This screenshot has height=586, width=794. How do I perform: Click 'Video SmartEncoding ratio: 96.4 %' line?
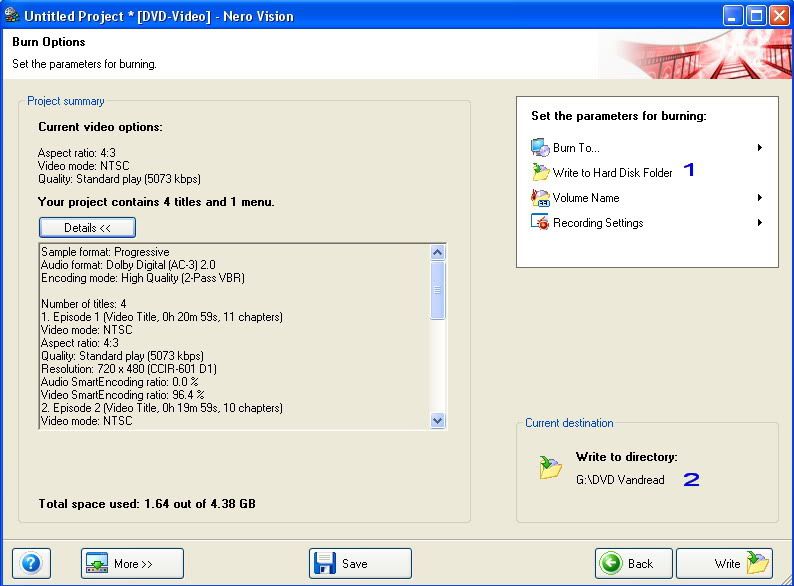pyautogui.click(x=123, y=395)
